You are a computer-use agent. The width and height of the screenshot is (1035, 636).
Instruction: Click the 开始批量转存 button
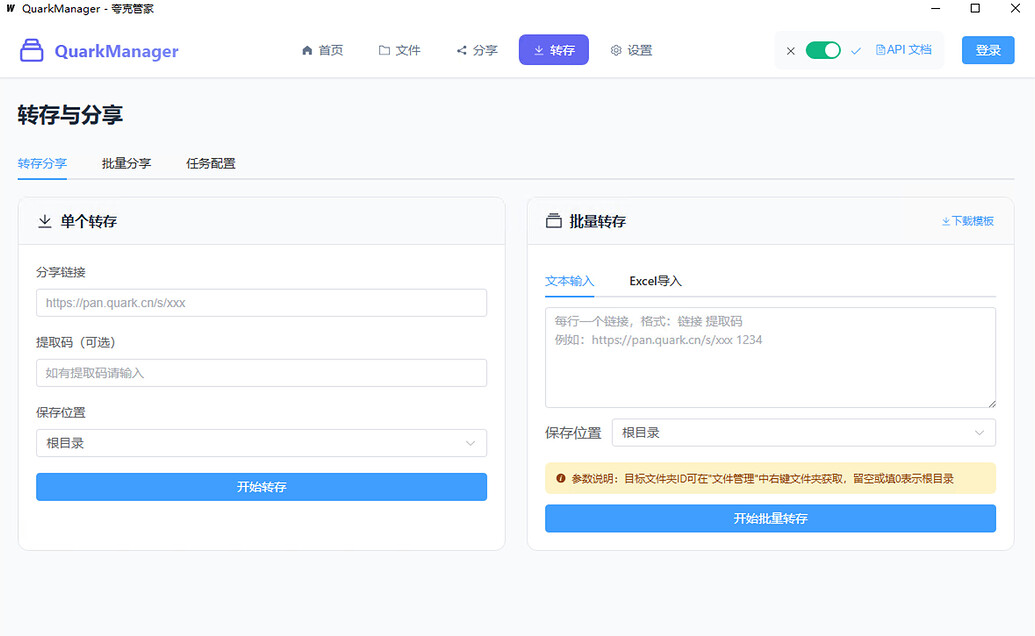[770, 519]
